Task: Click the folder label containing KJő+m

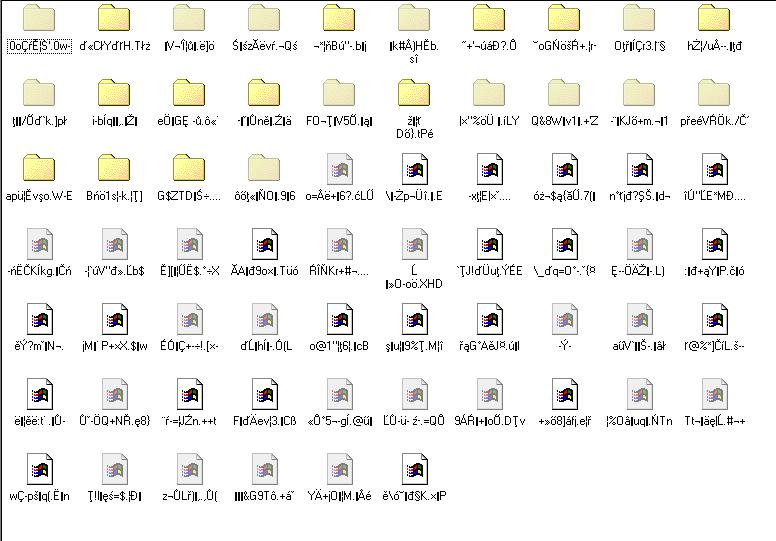Action: click(x=639, y=121)
